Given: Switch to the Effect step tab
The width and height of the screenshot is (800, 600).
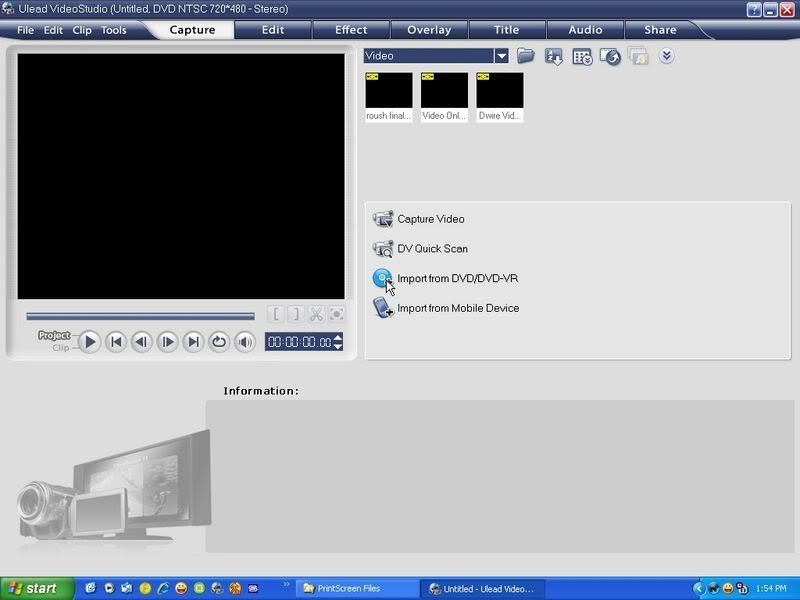Looking at the screenshot, I should tap(350, 30).
